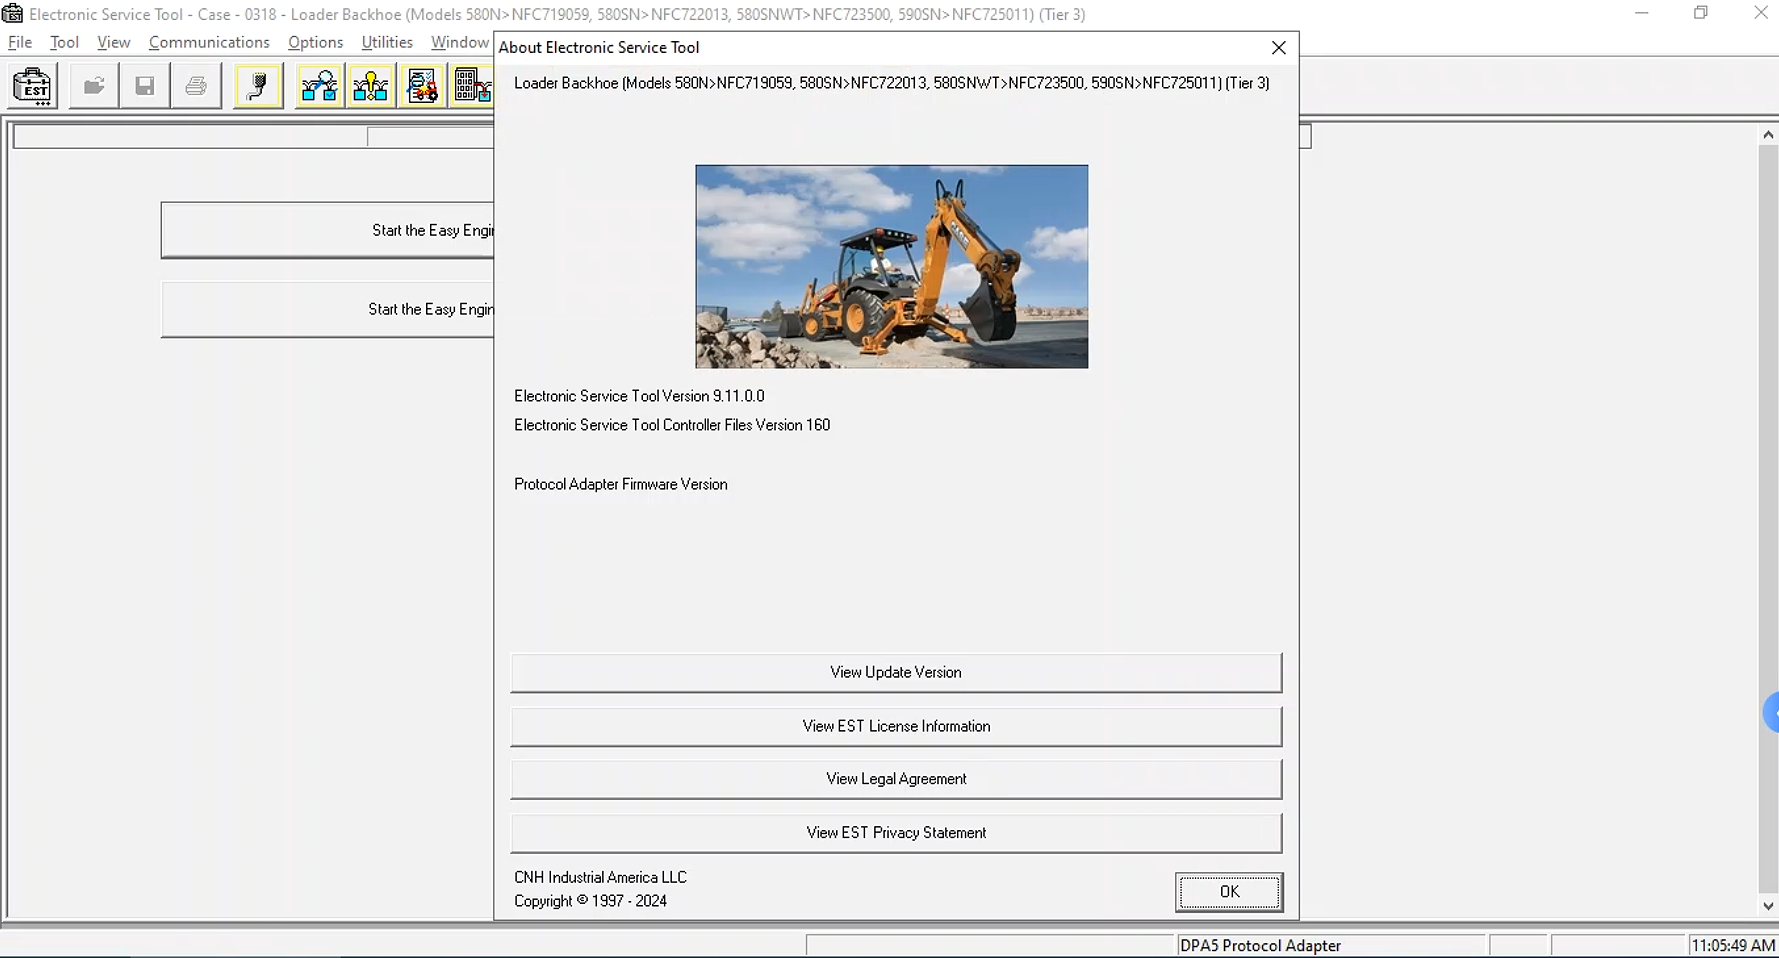
Task: Open the File menu
Action: pyautogui.click(x=20, y=42)
